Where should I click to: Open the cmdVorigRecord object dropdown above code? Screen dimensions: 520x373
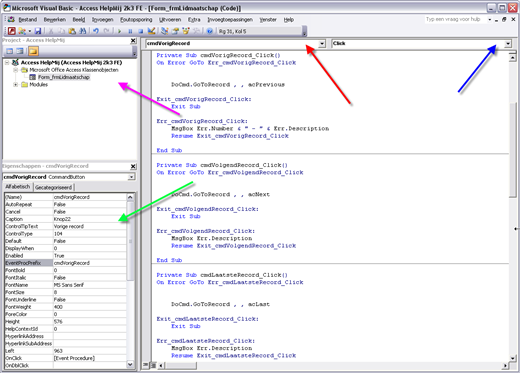[x=322, y=43]
